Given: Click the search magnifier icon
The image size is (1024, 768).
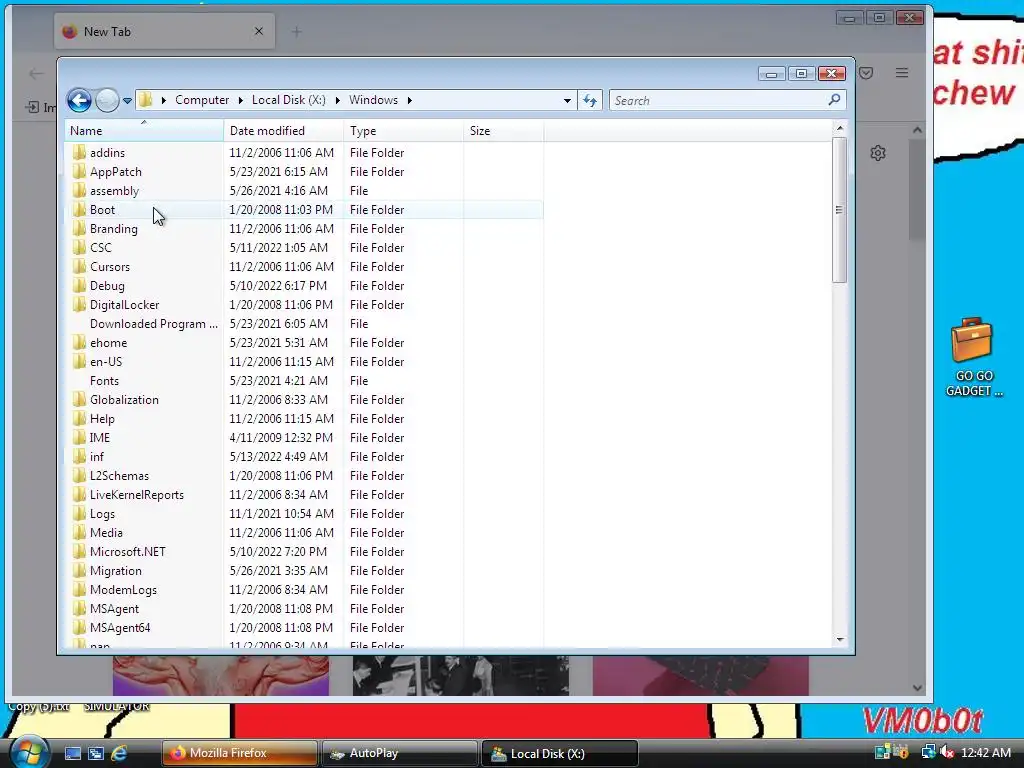Looking at the screenshot, I should pyautogui.click(x=834, y=100).
